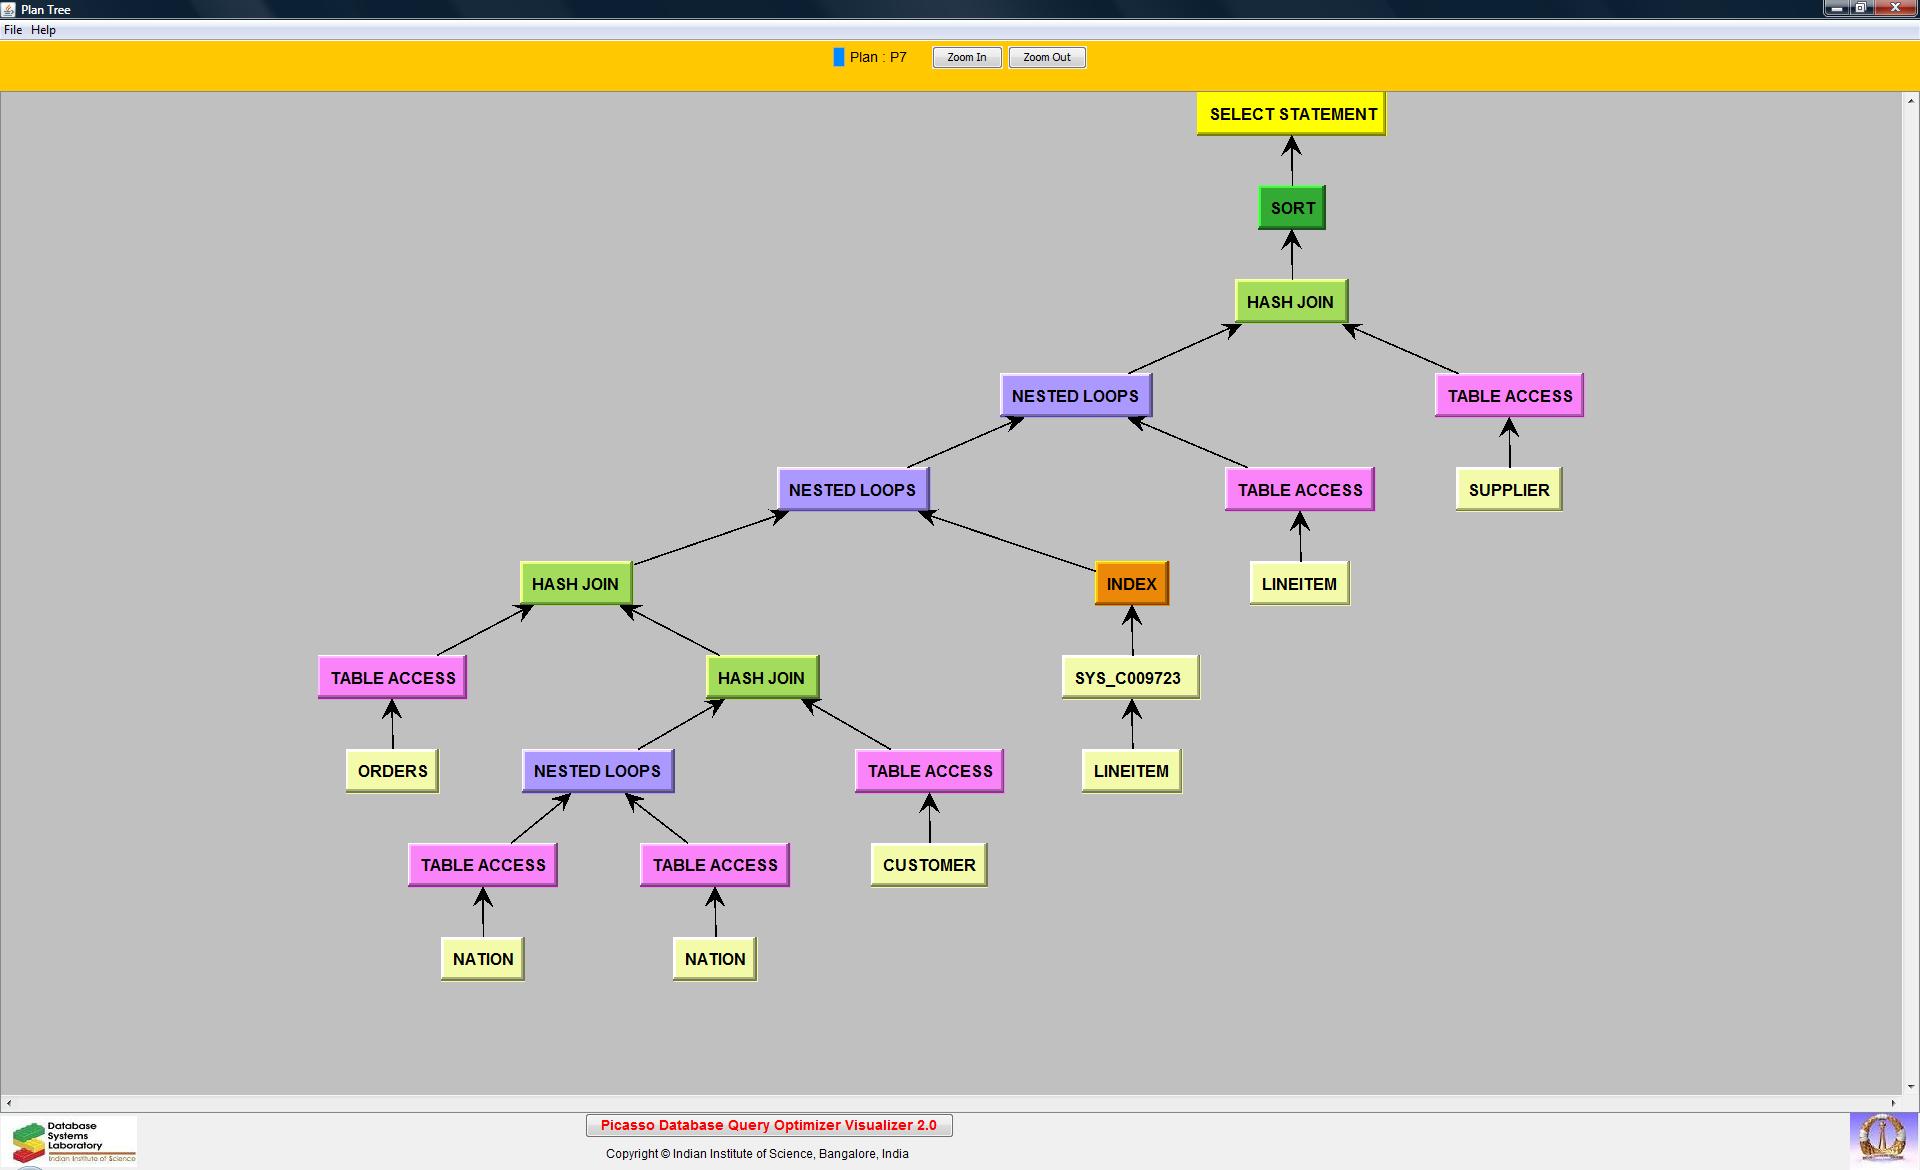Click the orange INDEX node

click(x=1131, y=584)
